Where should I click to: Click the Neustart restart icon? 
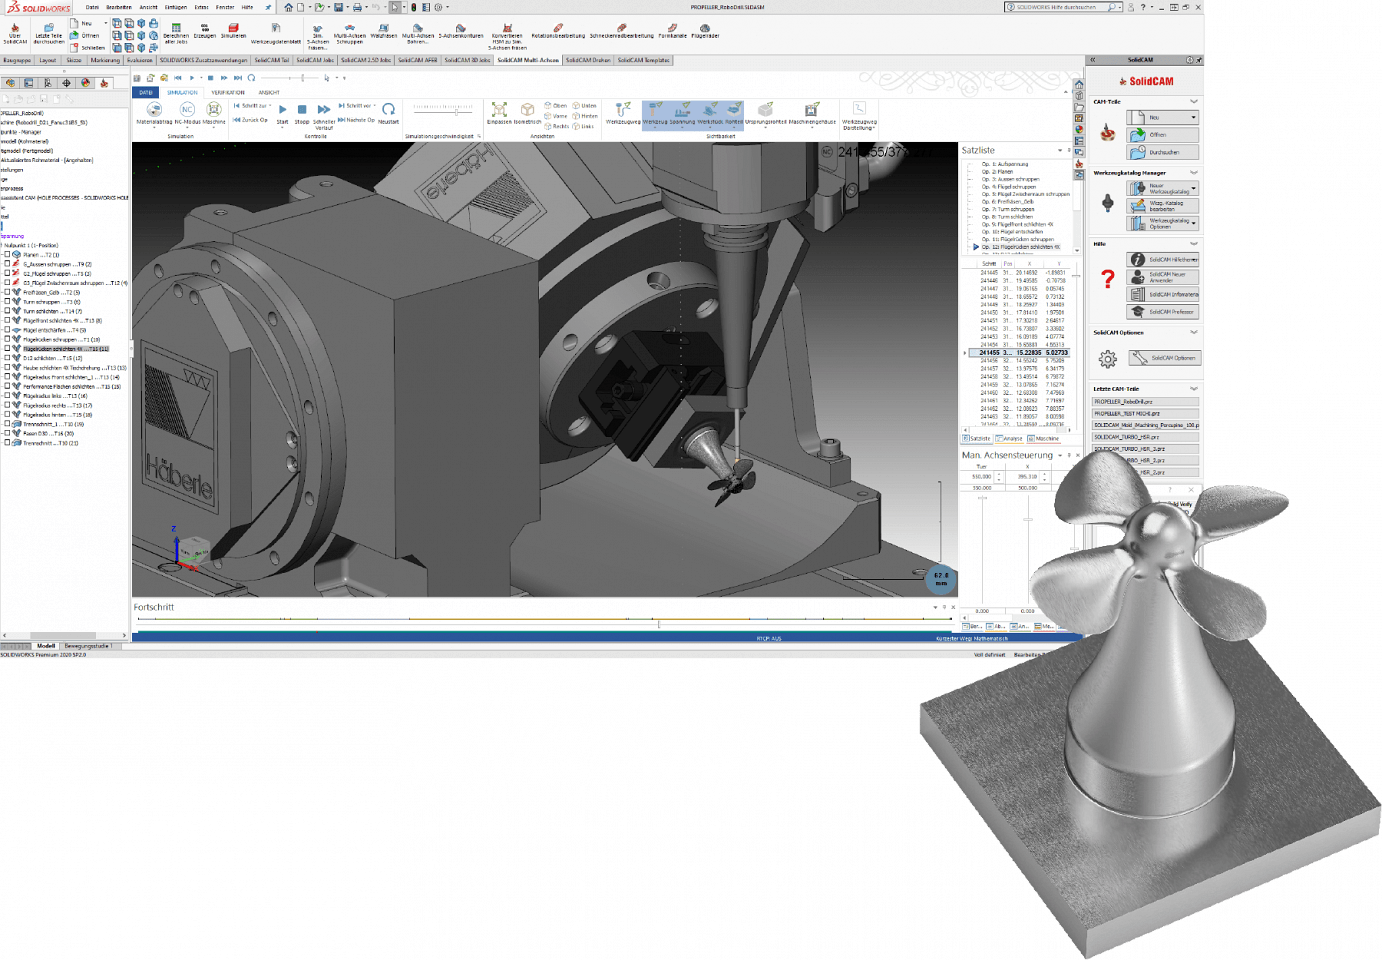(x=389, y=109)
